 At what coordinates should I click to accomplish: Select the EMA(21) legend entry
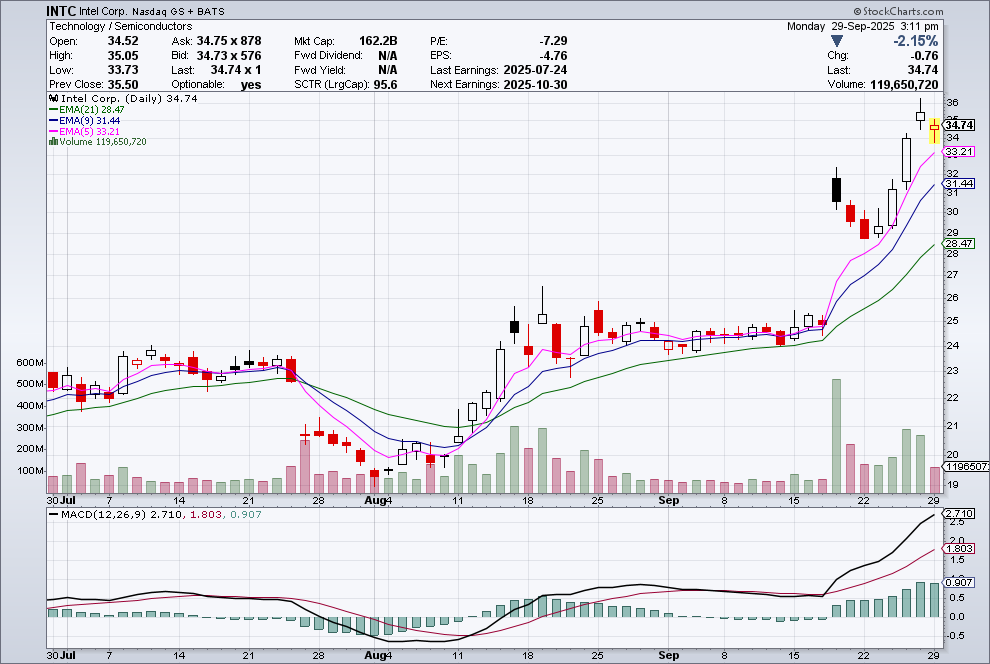[90, 110]
